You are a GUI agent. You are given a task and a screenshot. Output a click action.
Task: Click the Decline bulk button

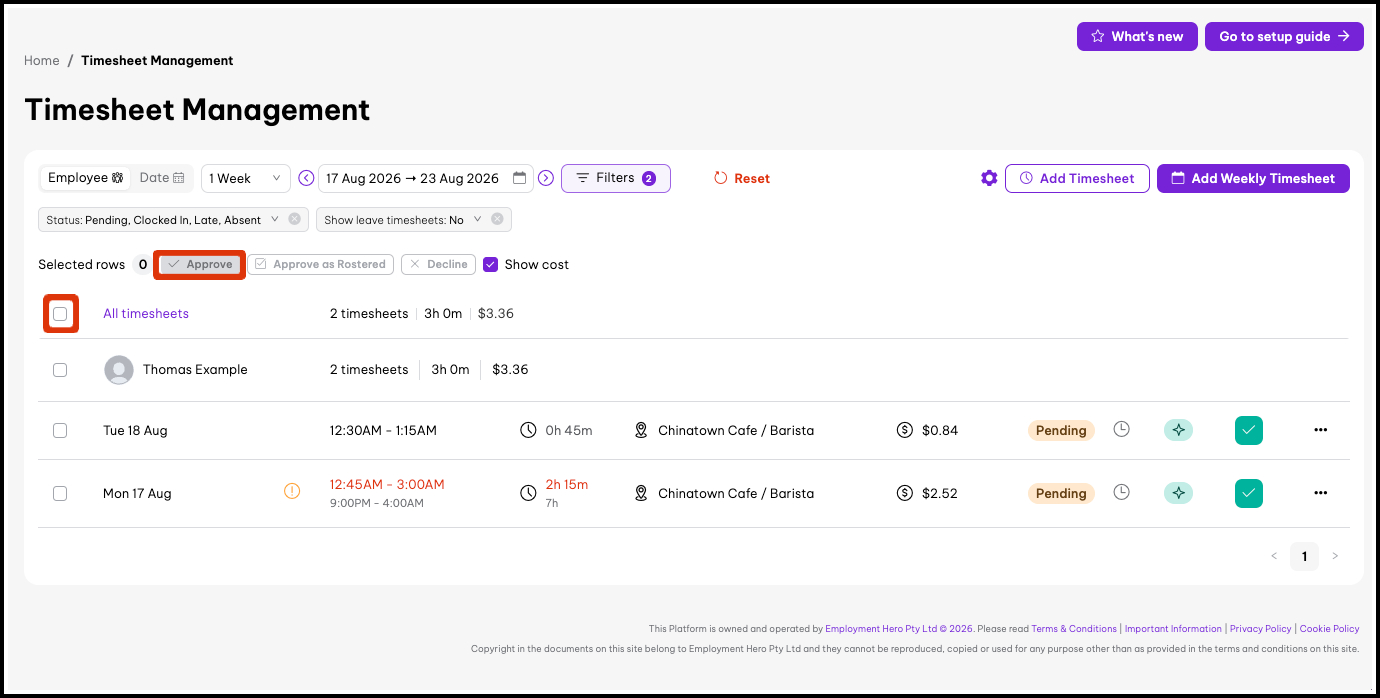tap(438, 264)
